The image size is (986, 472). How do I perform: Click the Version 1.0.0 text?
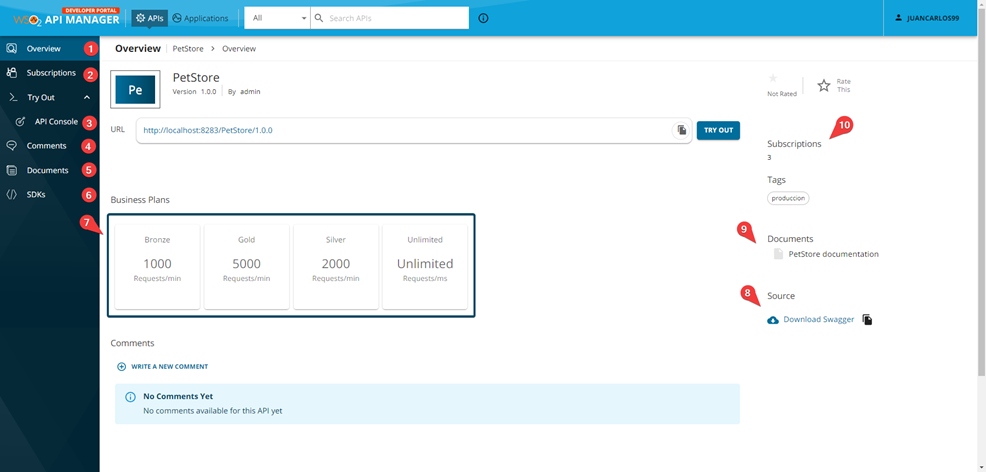point(194,92)
